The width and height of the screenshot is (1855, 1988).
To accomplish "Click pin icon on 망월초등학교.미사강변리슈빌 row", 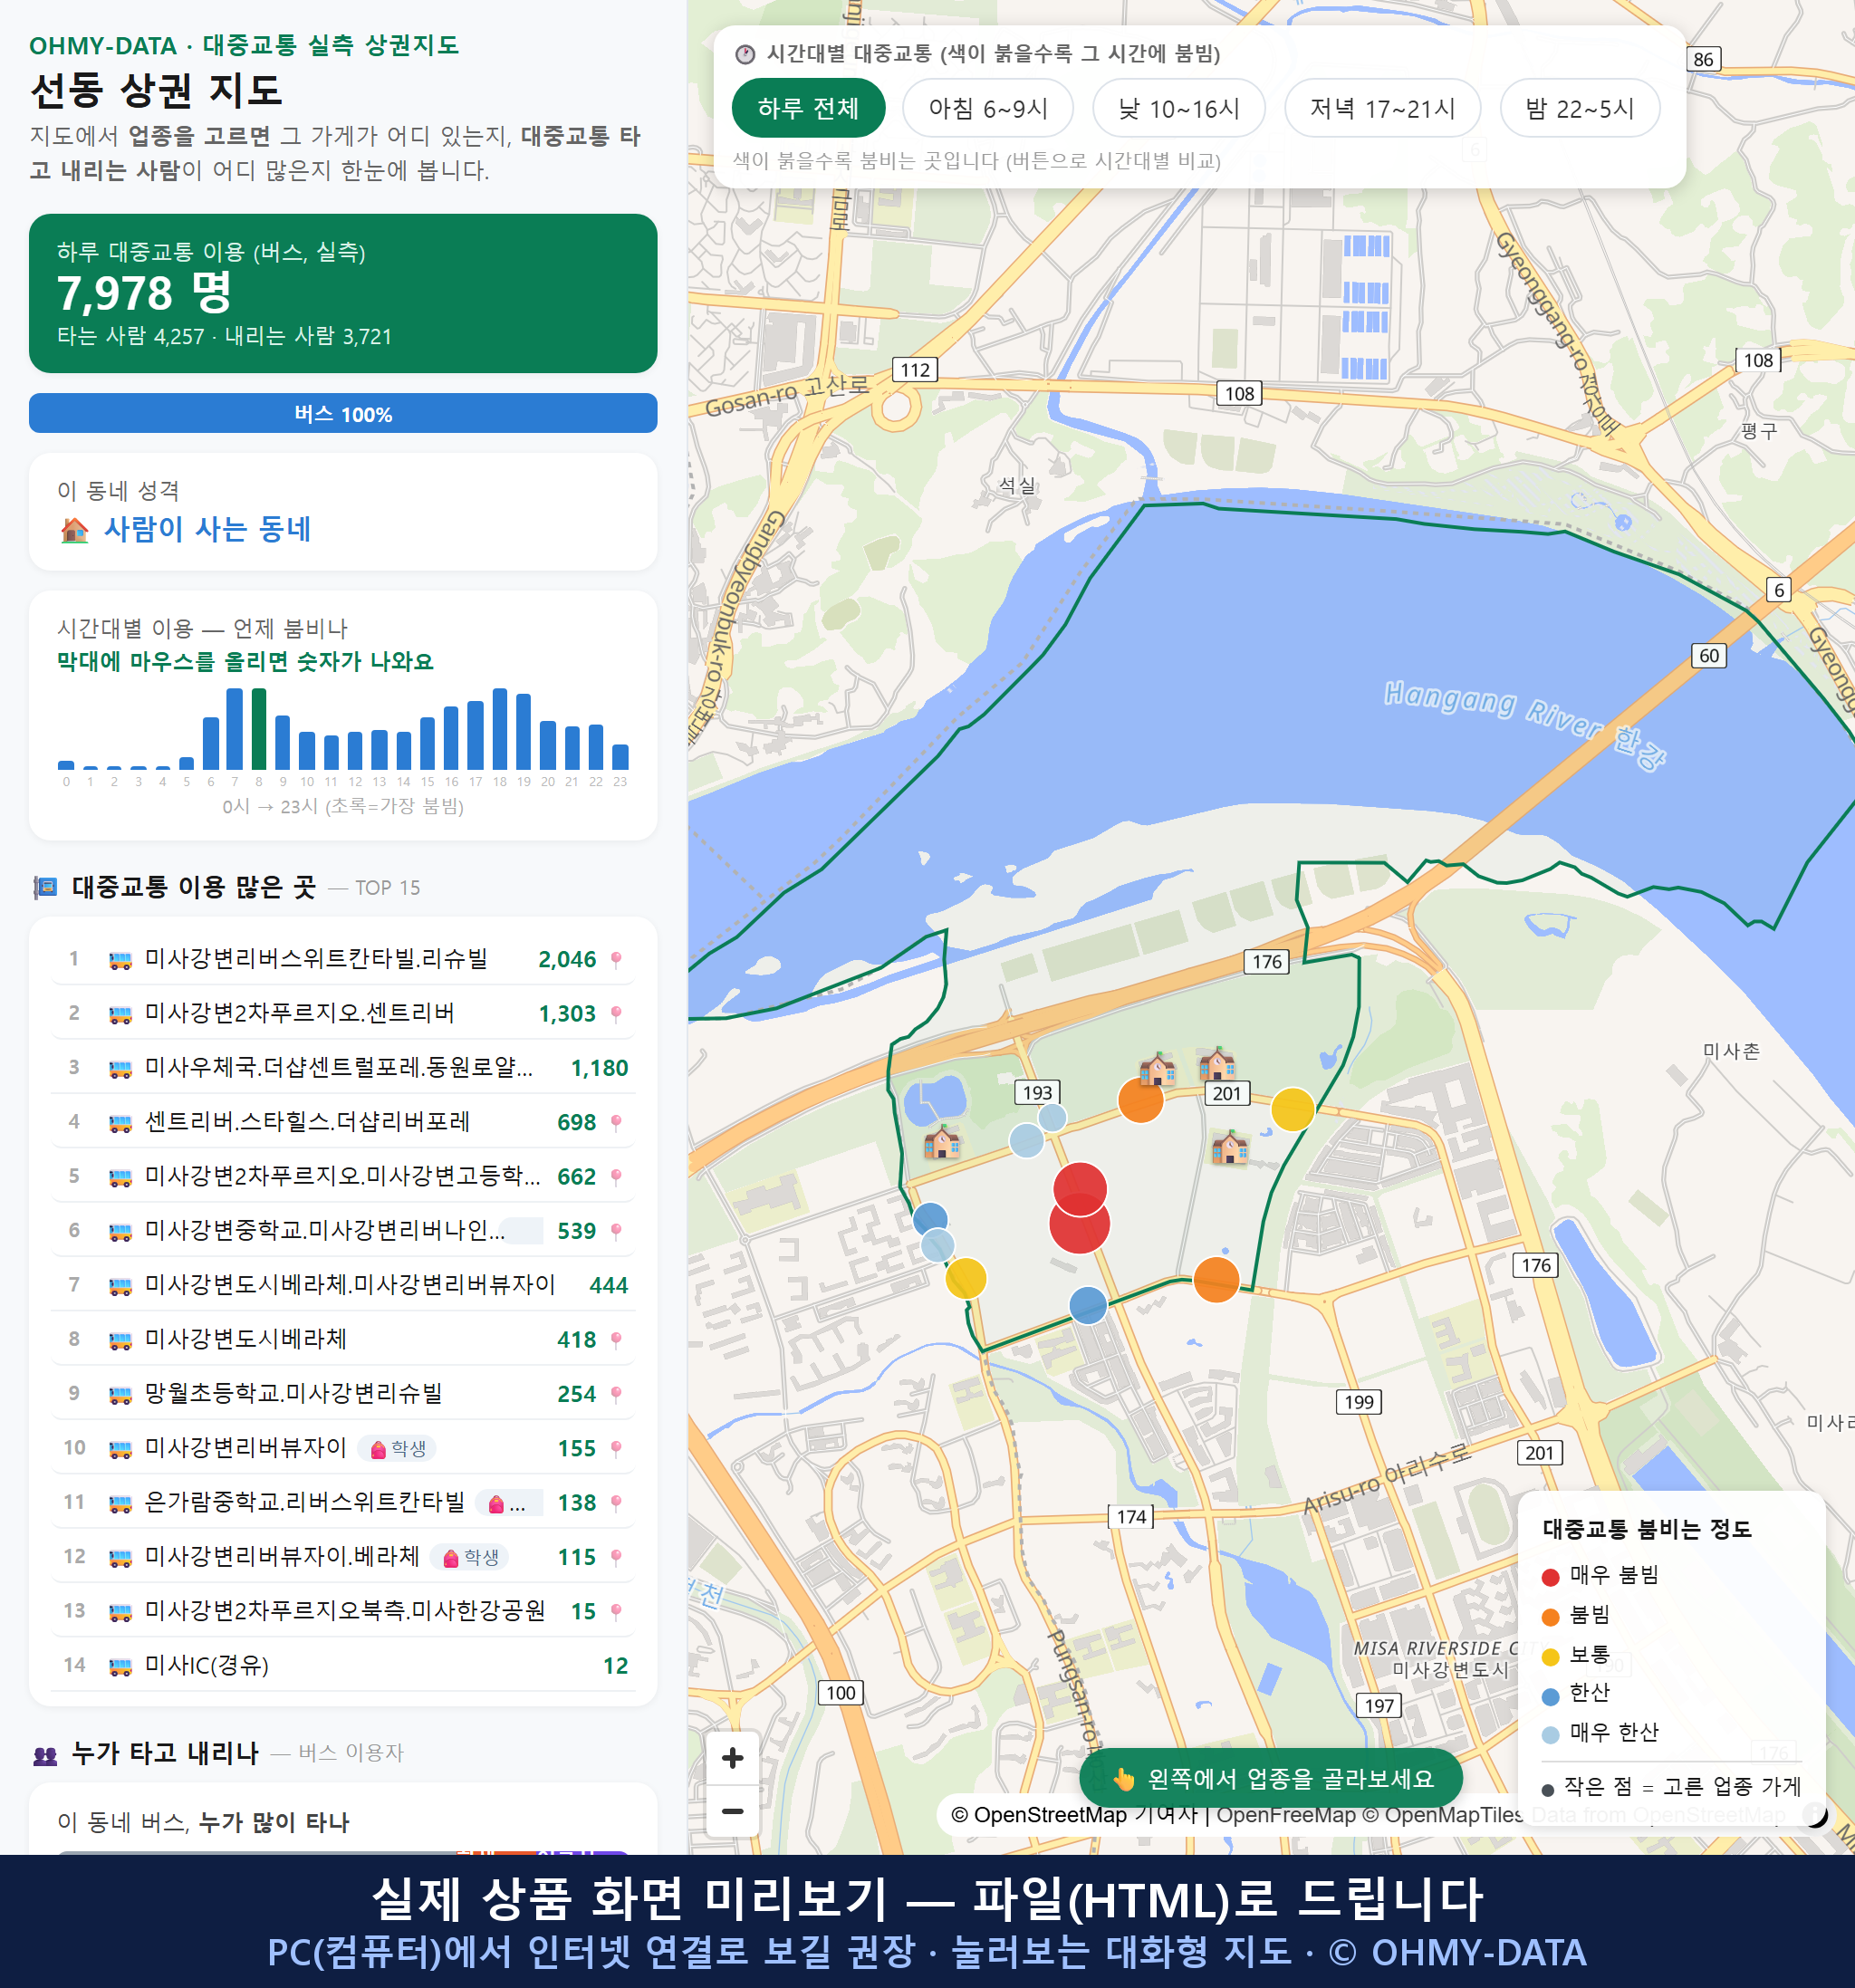I will click(x=616, y=1393).
